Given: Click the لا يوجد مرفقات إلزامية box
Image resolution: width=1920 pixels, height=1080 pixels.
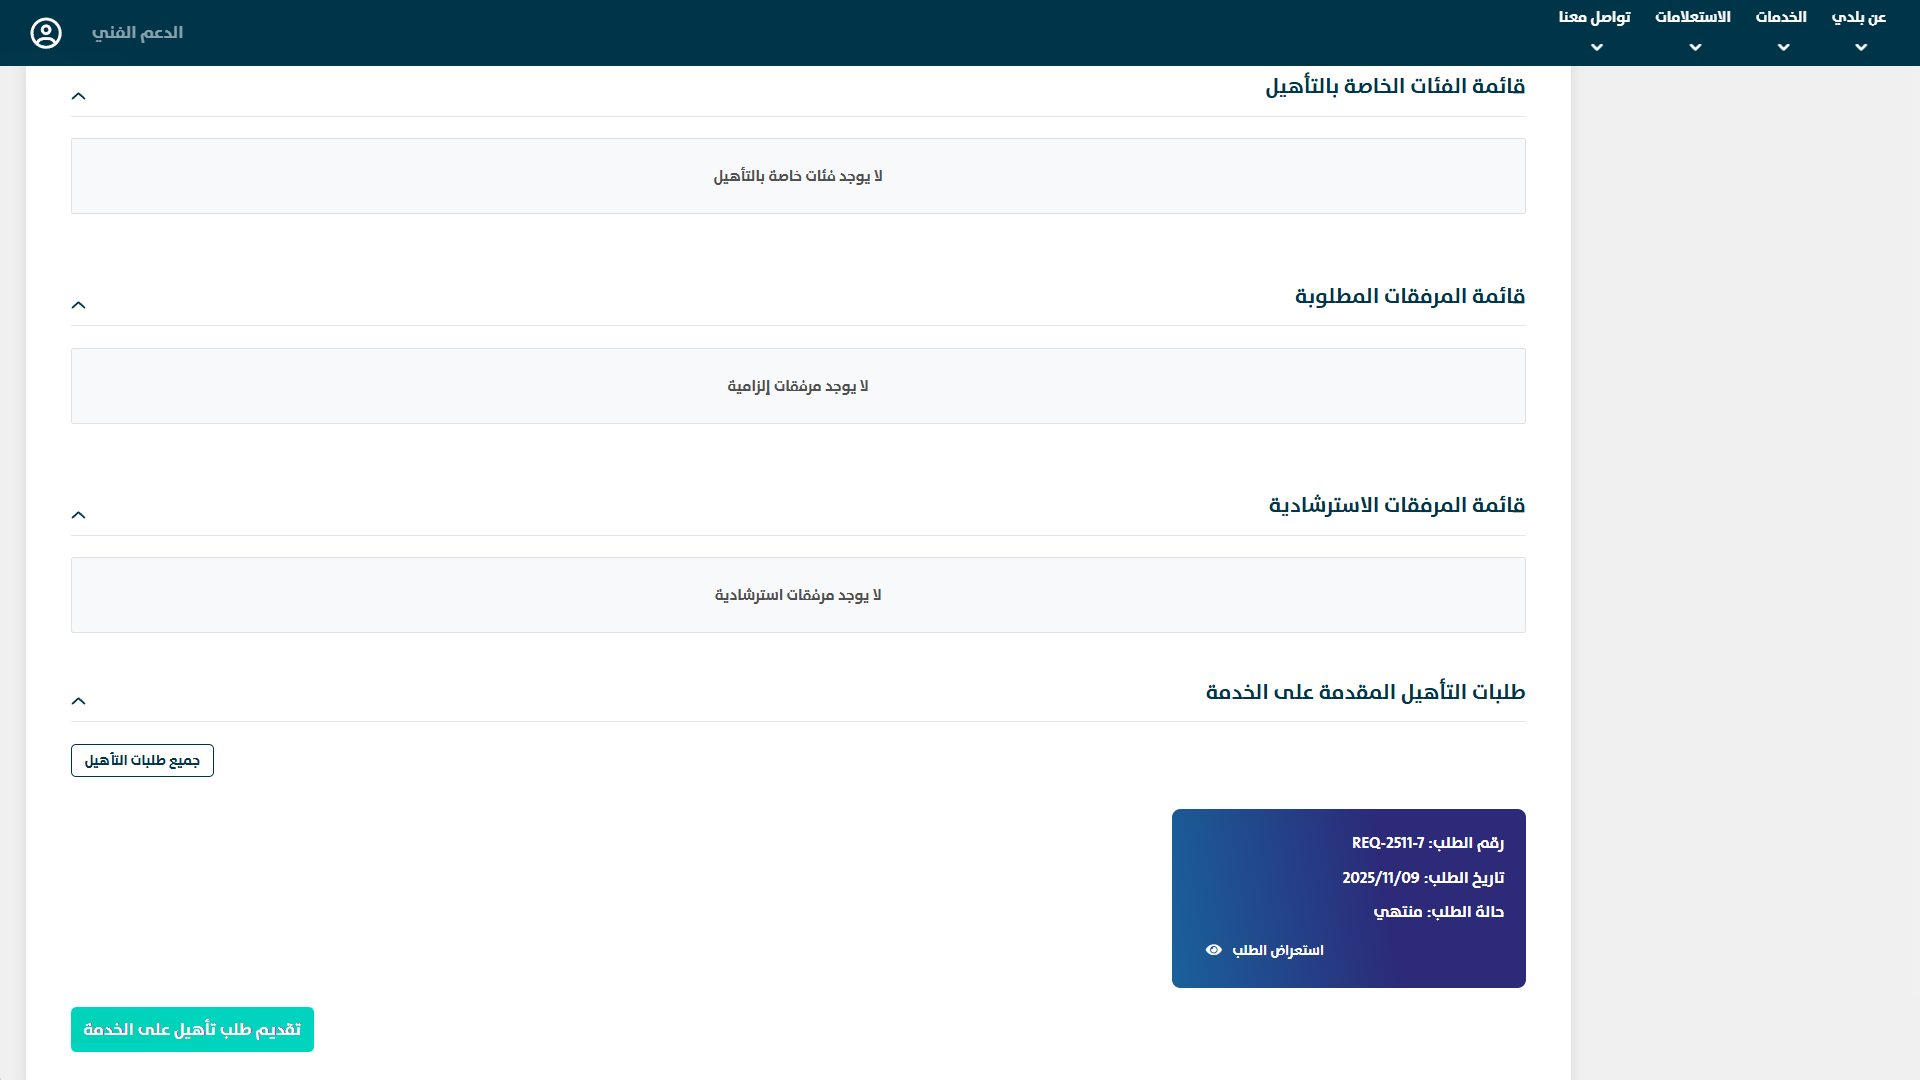Looking at the screenshot, I should pos(797,386).
